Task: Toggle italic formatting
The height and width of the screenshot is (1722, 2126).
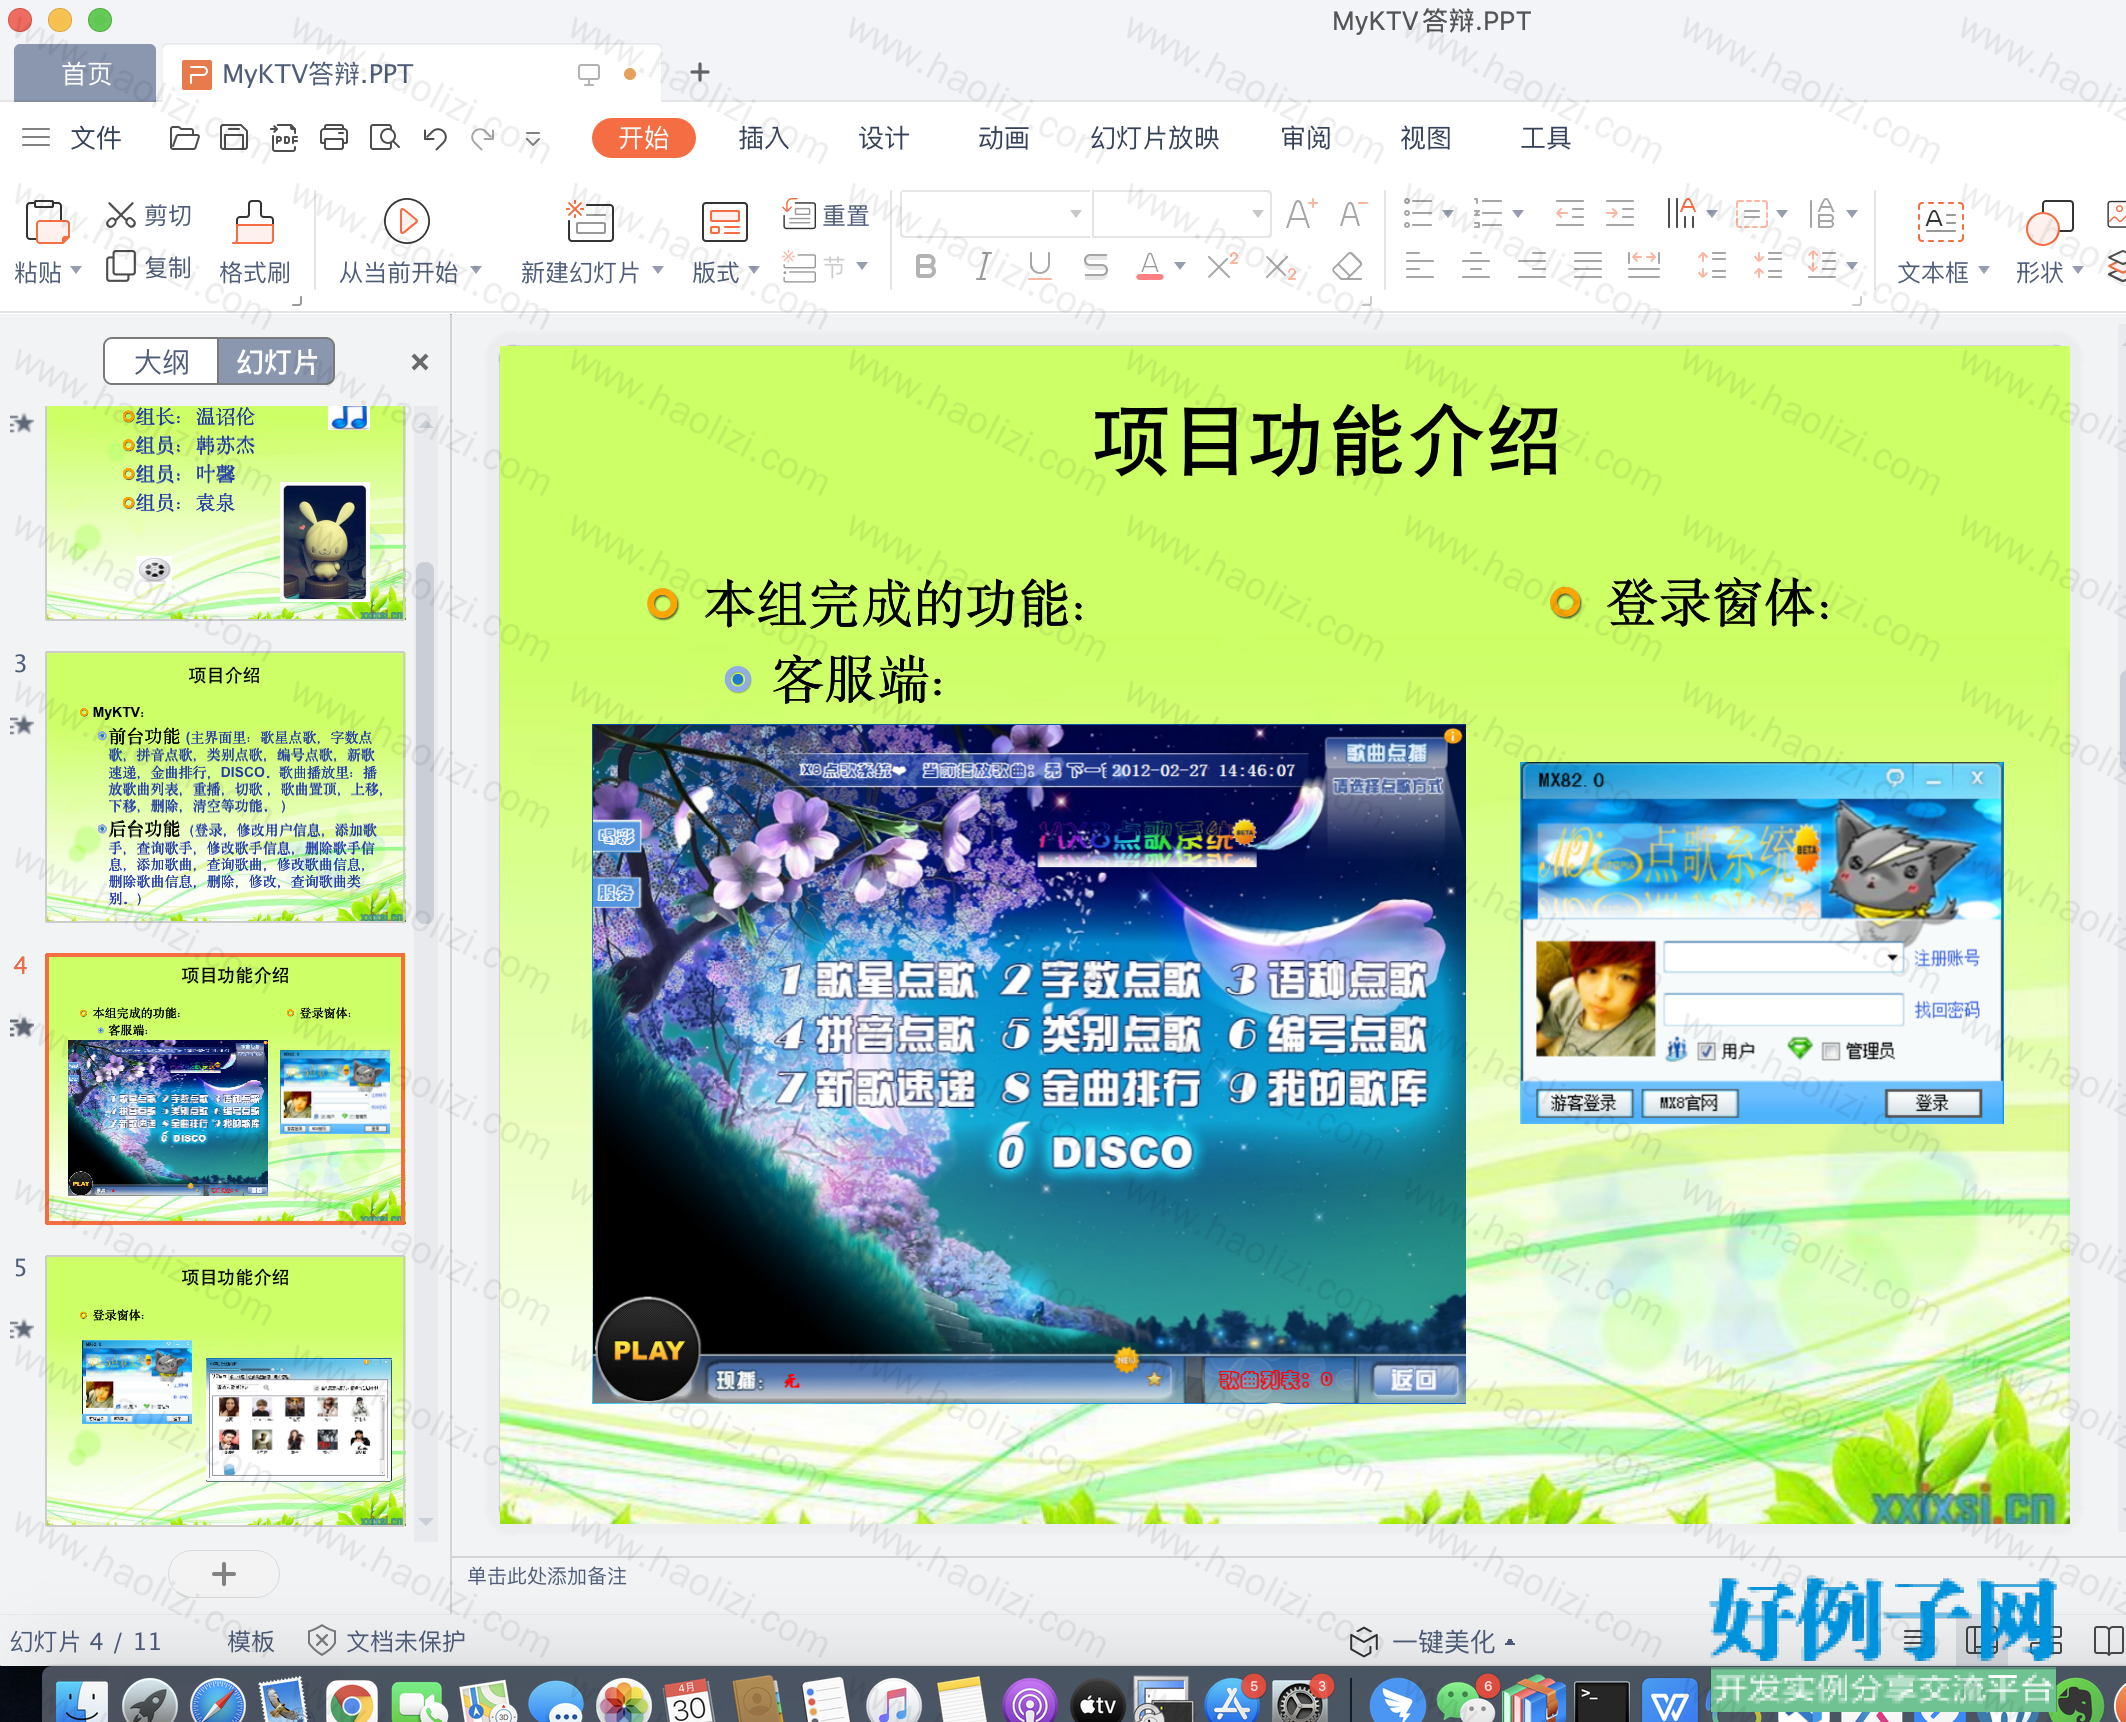Action: [x=983, y=267]
